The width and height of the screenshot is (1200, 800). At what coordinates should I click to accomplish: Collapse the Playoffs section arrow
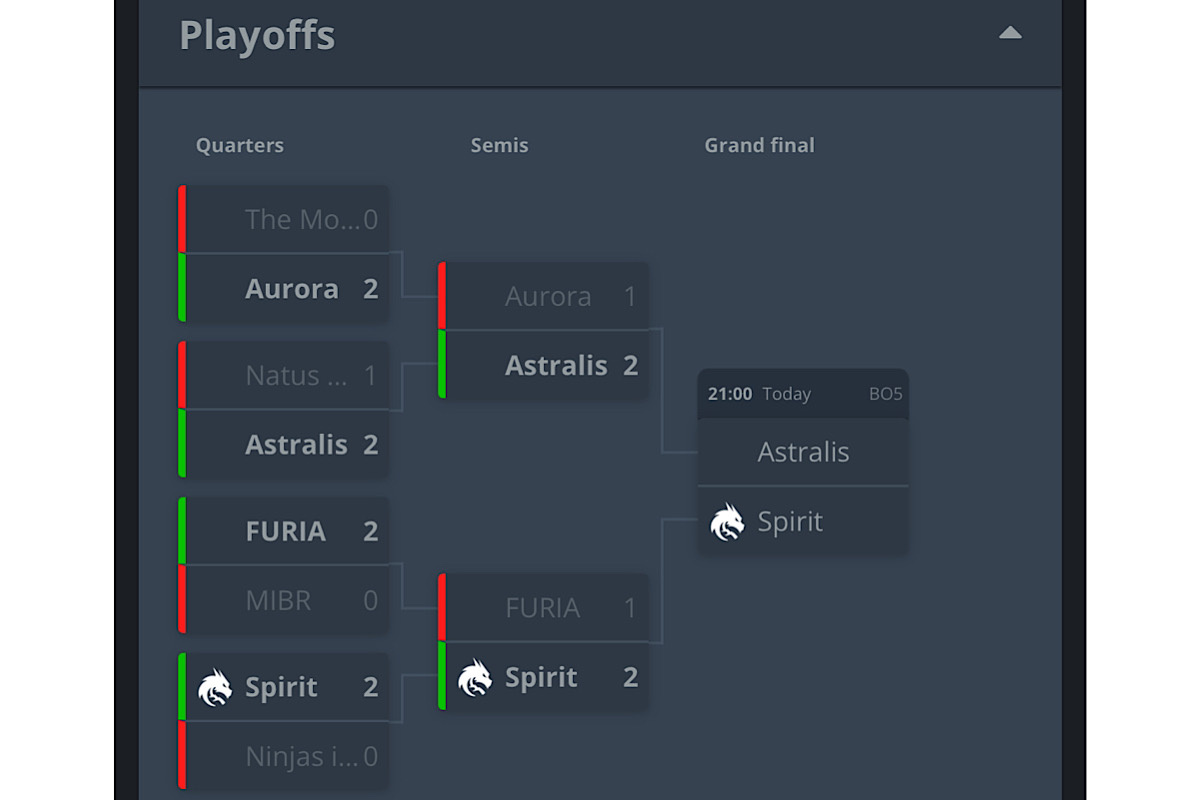[x=1010, y=33]
